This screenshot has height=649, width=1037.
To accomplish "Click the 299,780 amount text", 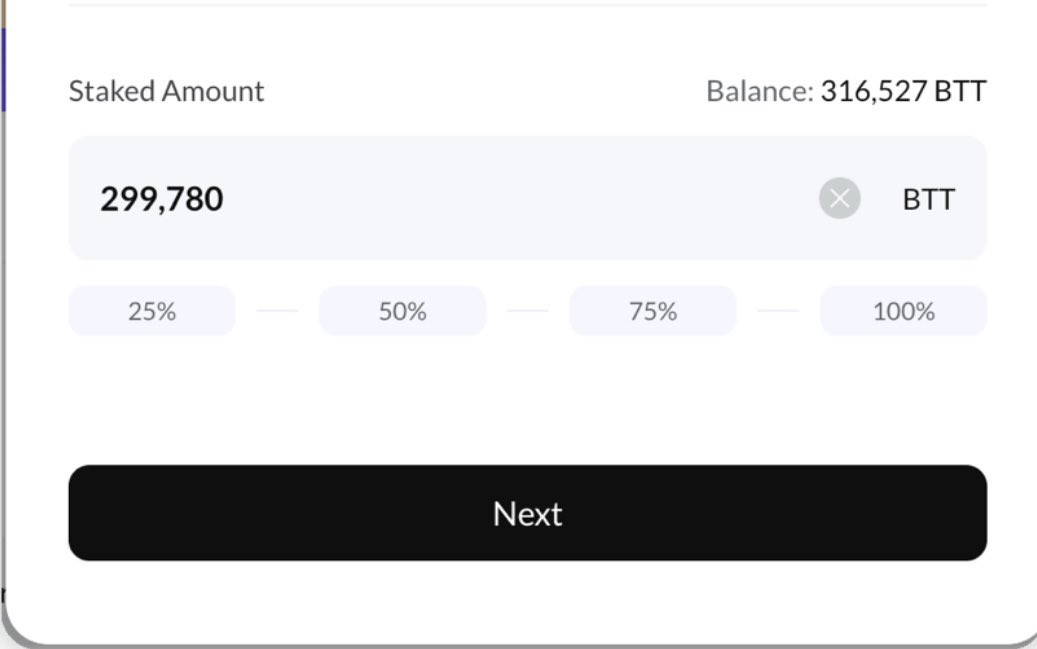I will click(162, 199).
